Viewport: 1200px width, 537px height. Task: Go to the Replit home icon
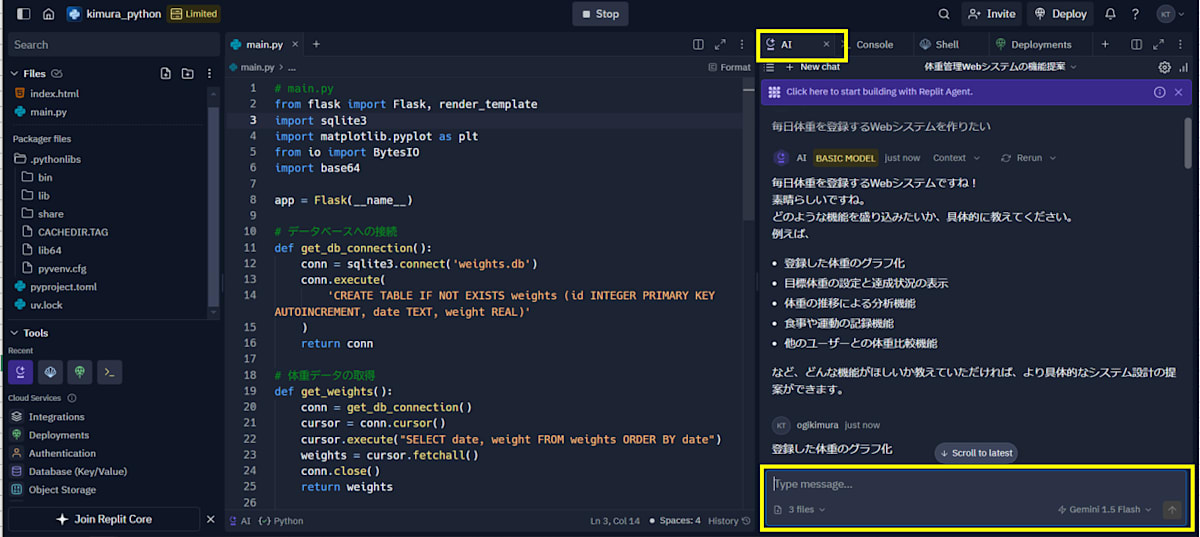click(48, 14)
